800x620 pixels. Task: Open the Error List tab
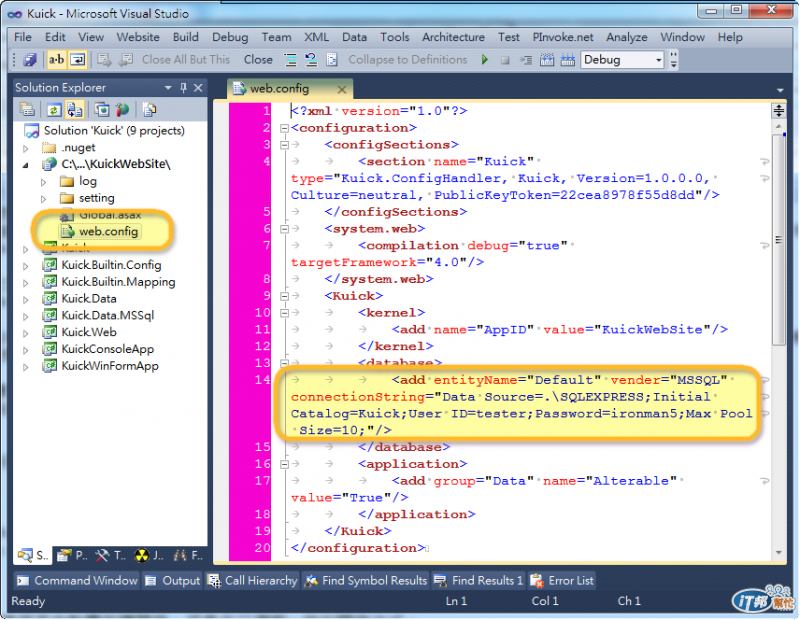click(562, 581)
